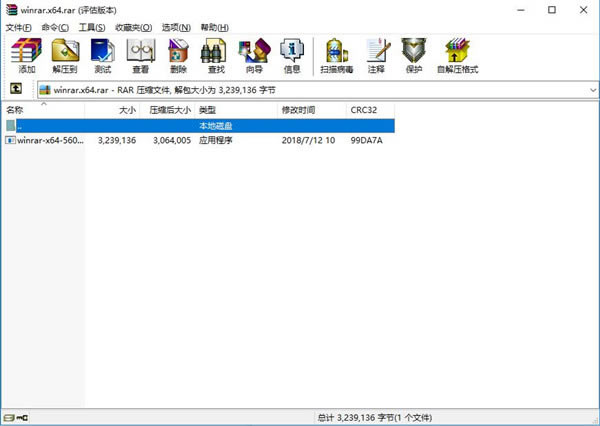
Task: Click the WinRAR title bar app icon
Action: [11, 10]
